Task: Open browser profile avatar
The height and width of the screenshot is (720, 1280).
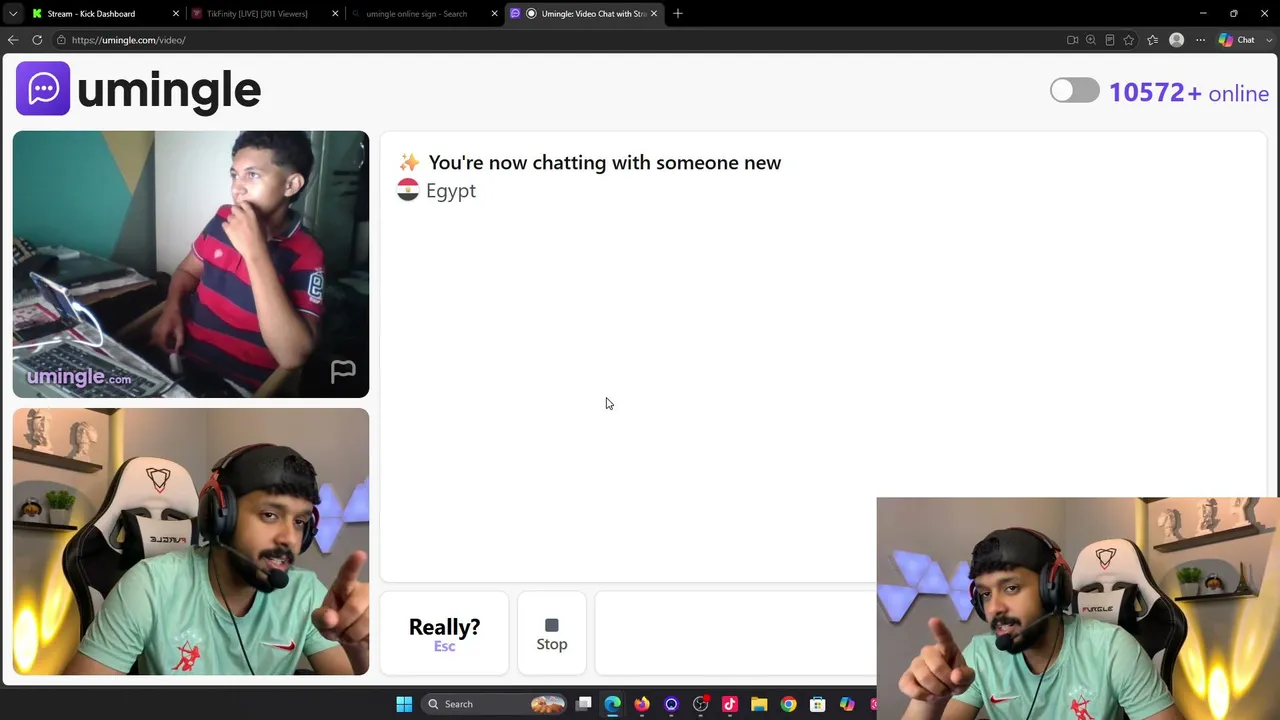Action: click(x=1177, y=40)
